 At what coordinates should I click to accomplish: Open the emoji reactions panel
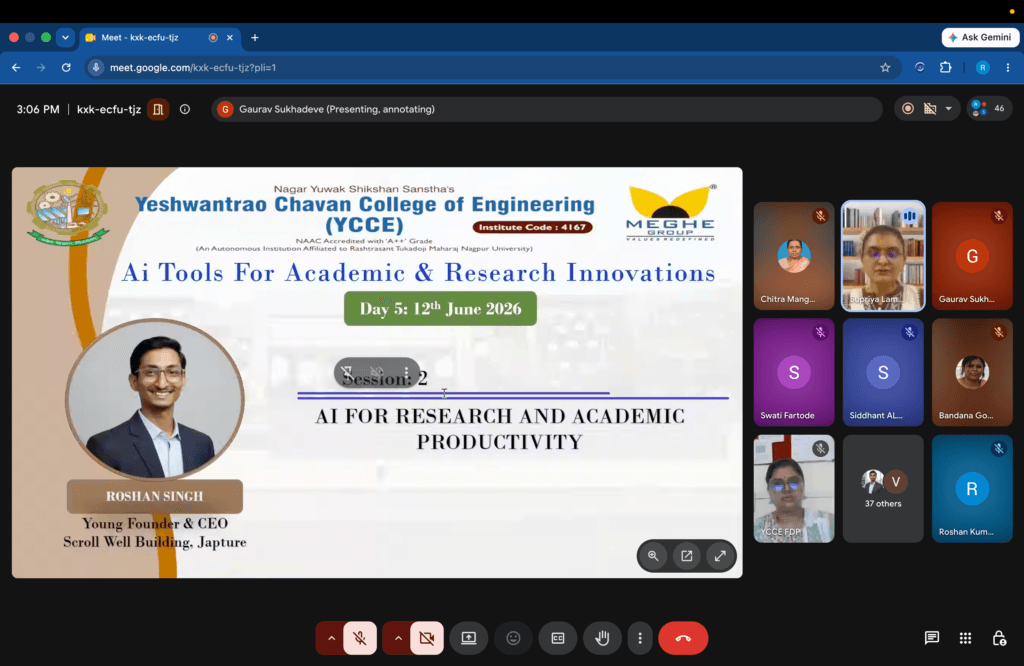point(513,638)
